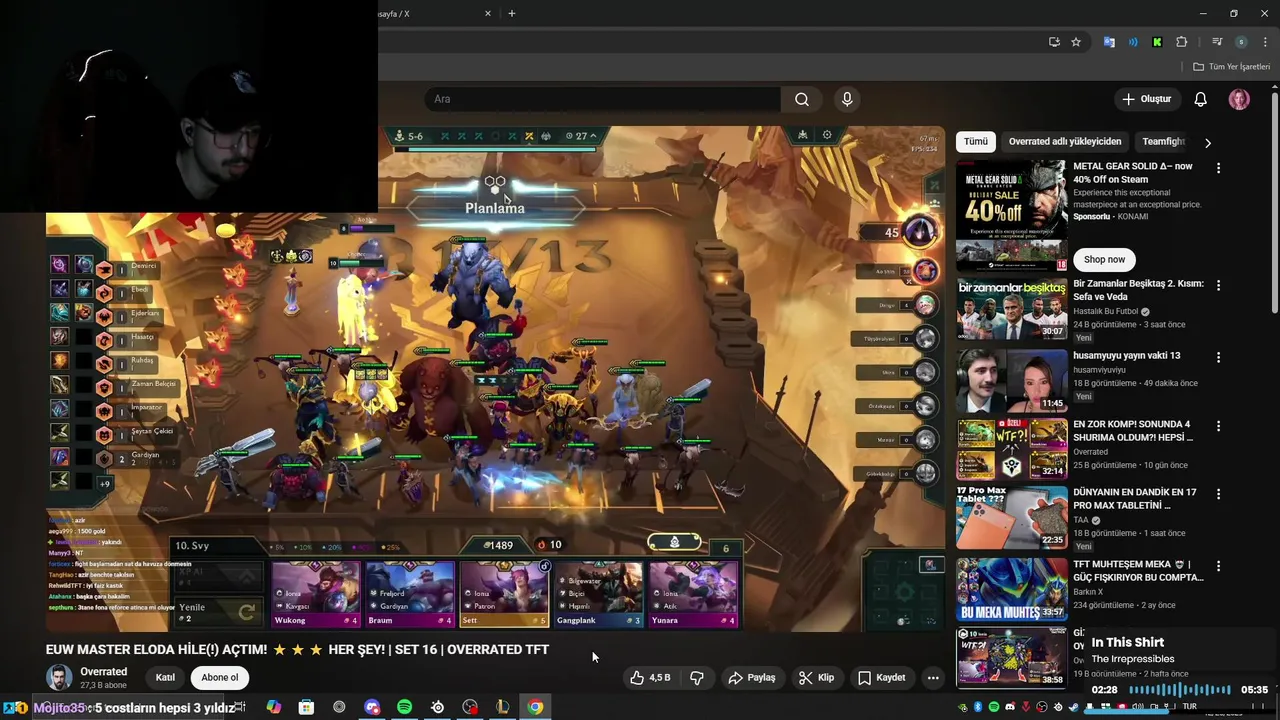Open options for EN ZOR KOMP video
This screenshot has width=1280, height=720.
click(x=1218, y=426)
